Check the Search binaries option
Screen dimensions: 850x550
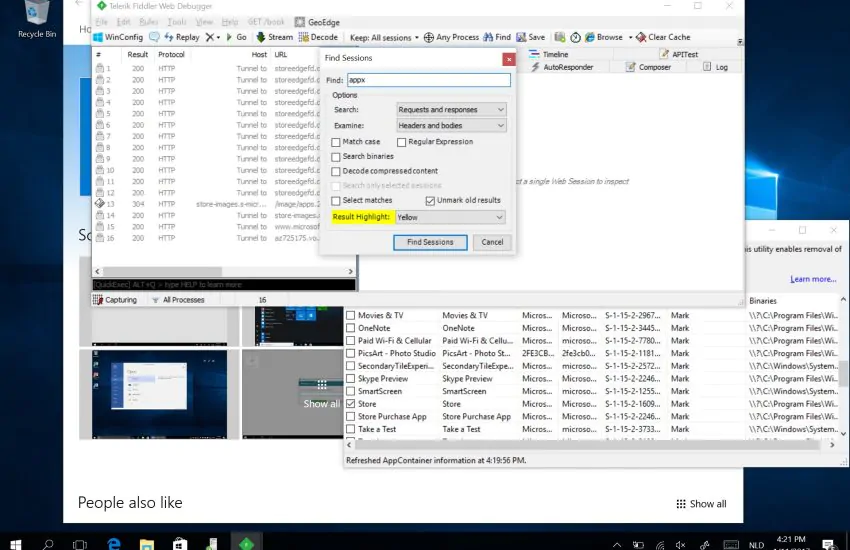tap(336, 157)
